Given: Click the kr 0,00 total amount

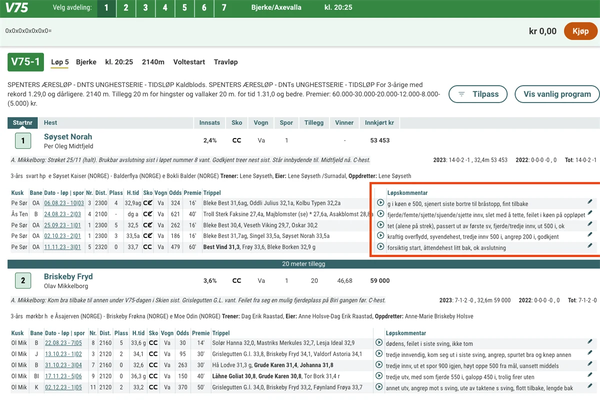Looking at the screenshot, I should pos(543,31).
